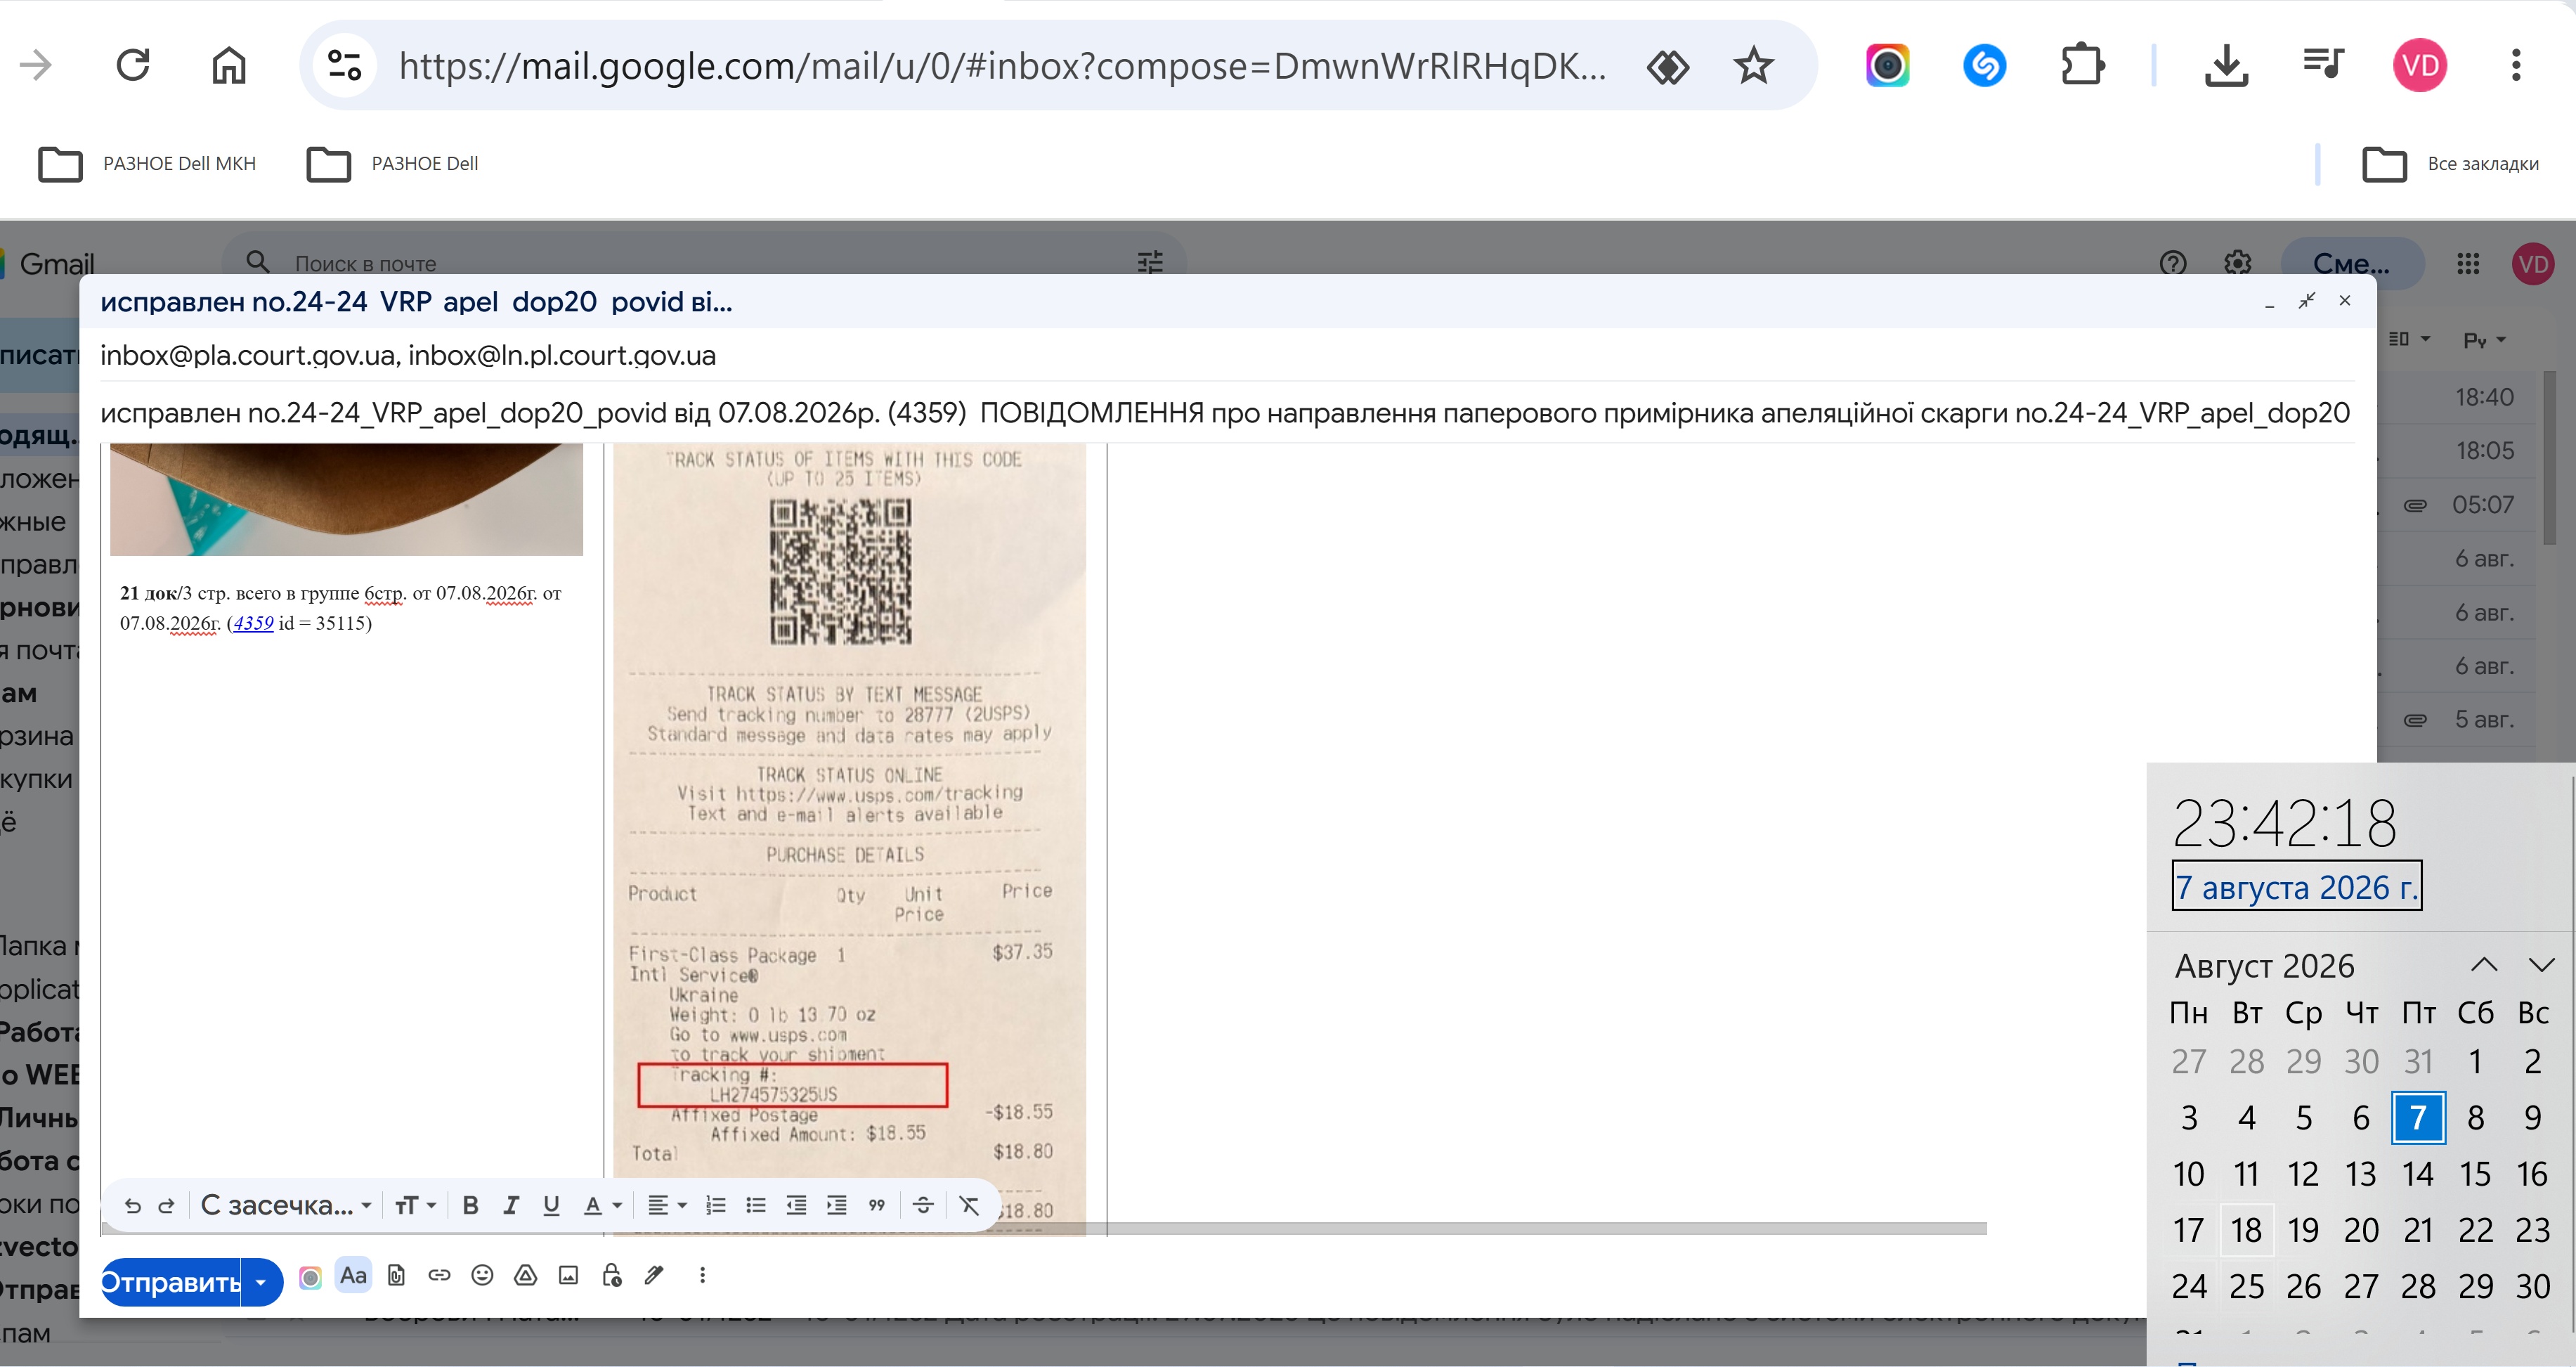Reload the browser page
2576x1367 pixels.
pyautogui.click(x=133, y=66)
